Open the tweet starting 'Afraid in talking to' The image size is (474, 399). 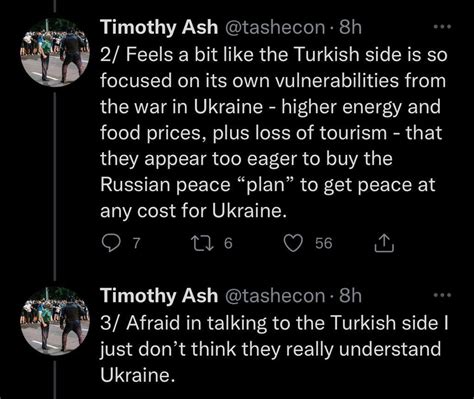(x=273, y=349)
